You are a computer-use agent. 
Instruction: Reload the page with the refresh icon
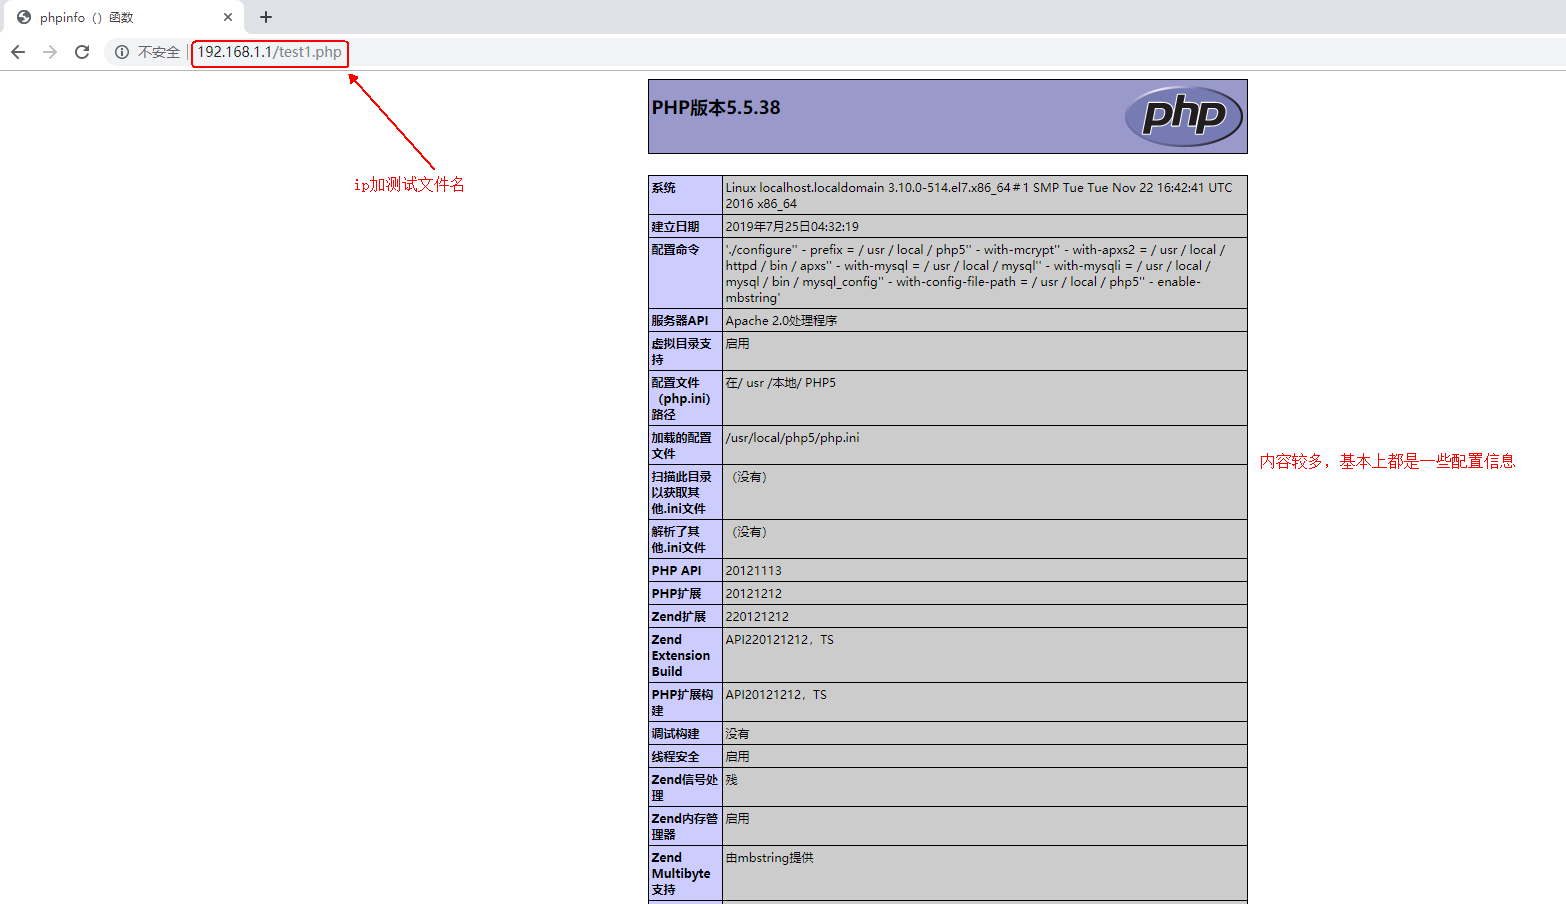[82, 52]
